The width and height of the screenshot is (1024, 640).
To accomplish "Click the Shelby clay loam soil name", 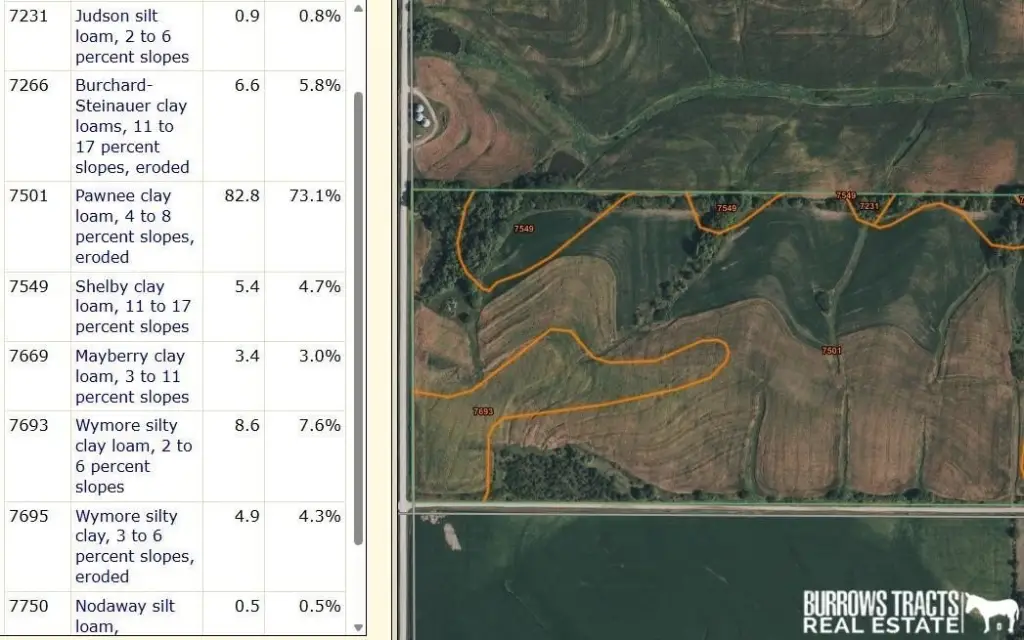I will pos(134,306).
